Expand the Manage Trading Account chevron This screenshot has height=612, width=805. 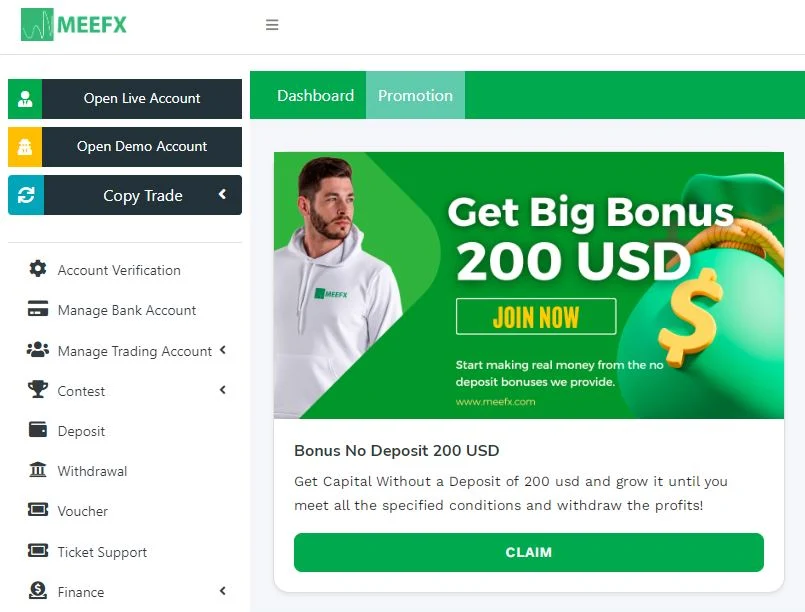[223, 350]
